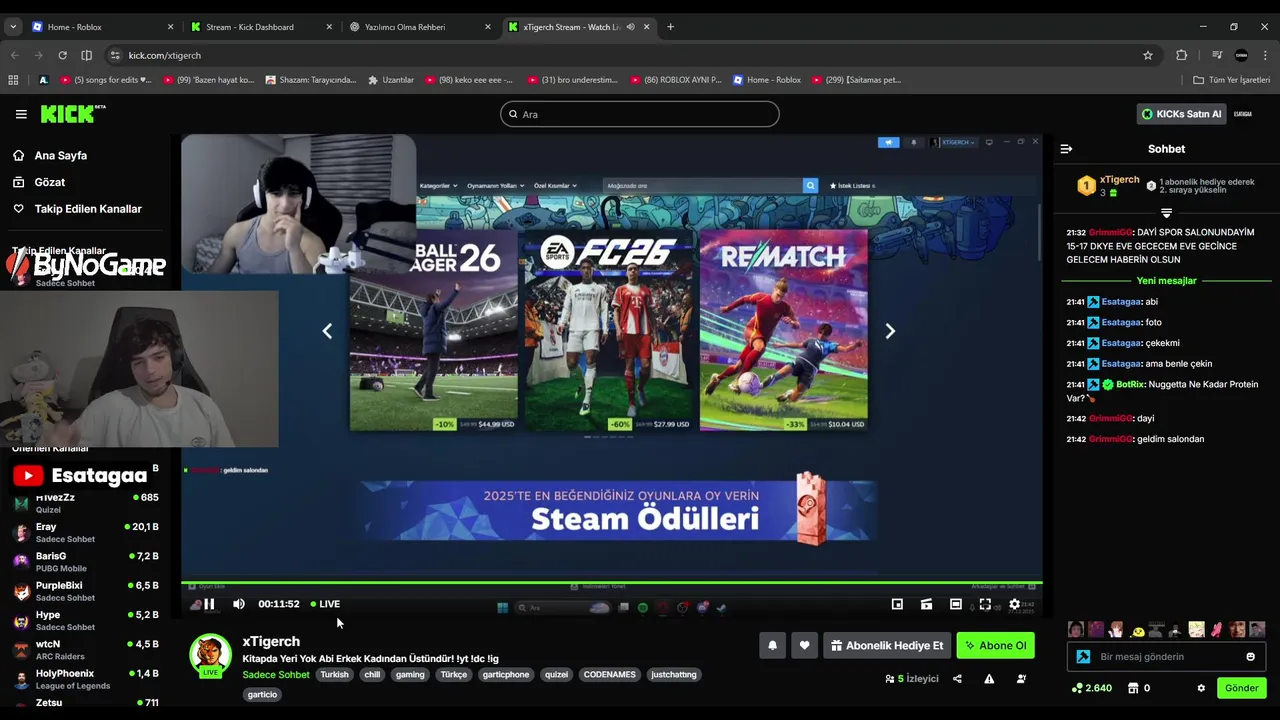Click KICKs Satın Al button

(x=1181, y=114)
